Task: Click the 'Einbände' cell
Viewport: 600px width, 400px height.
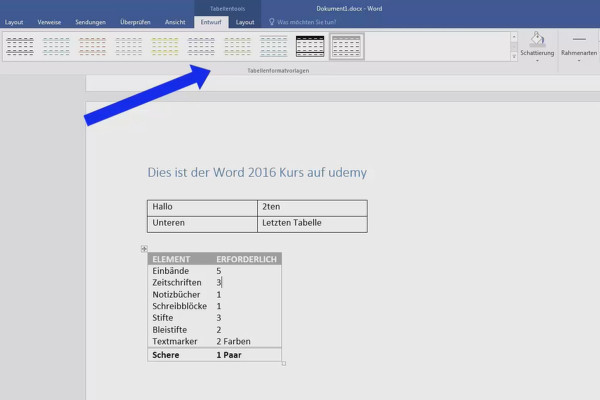Action: 171,271
